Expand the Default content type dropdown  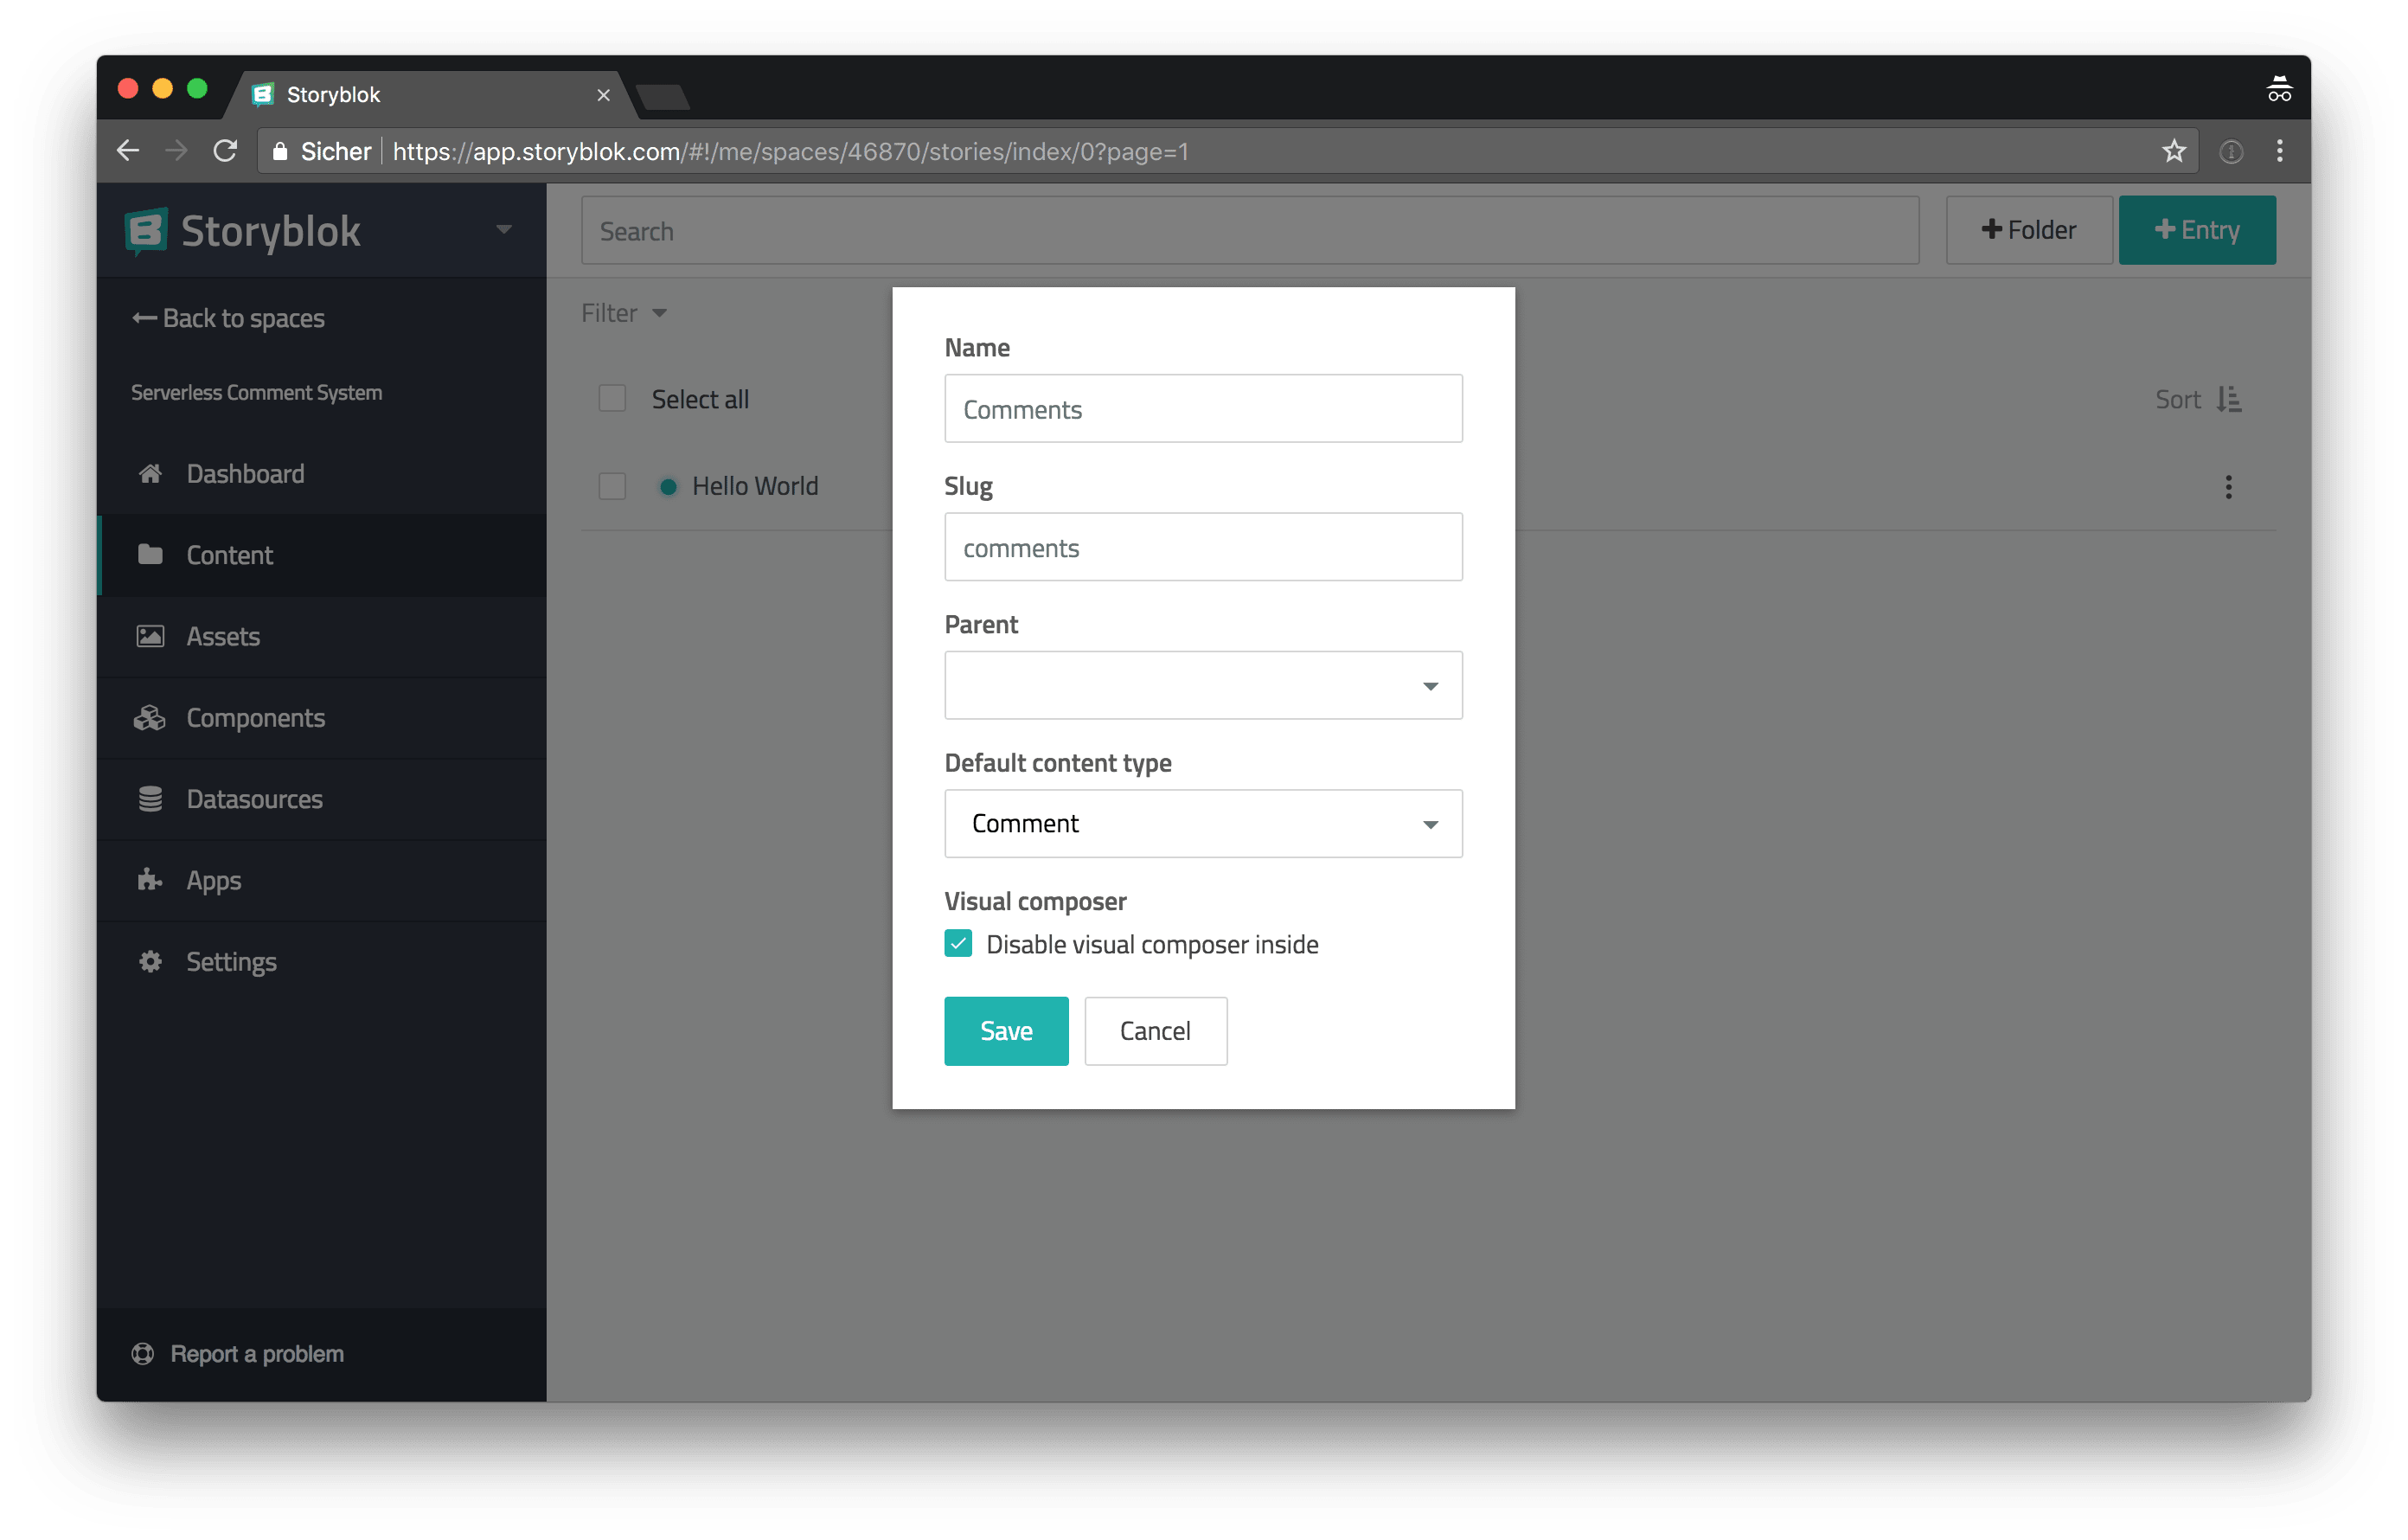[x=1203, y=824]
